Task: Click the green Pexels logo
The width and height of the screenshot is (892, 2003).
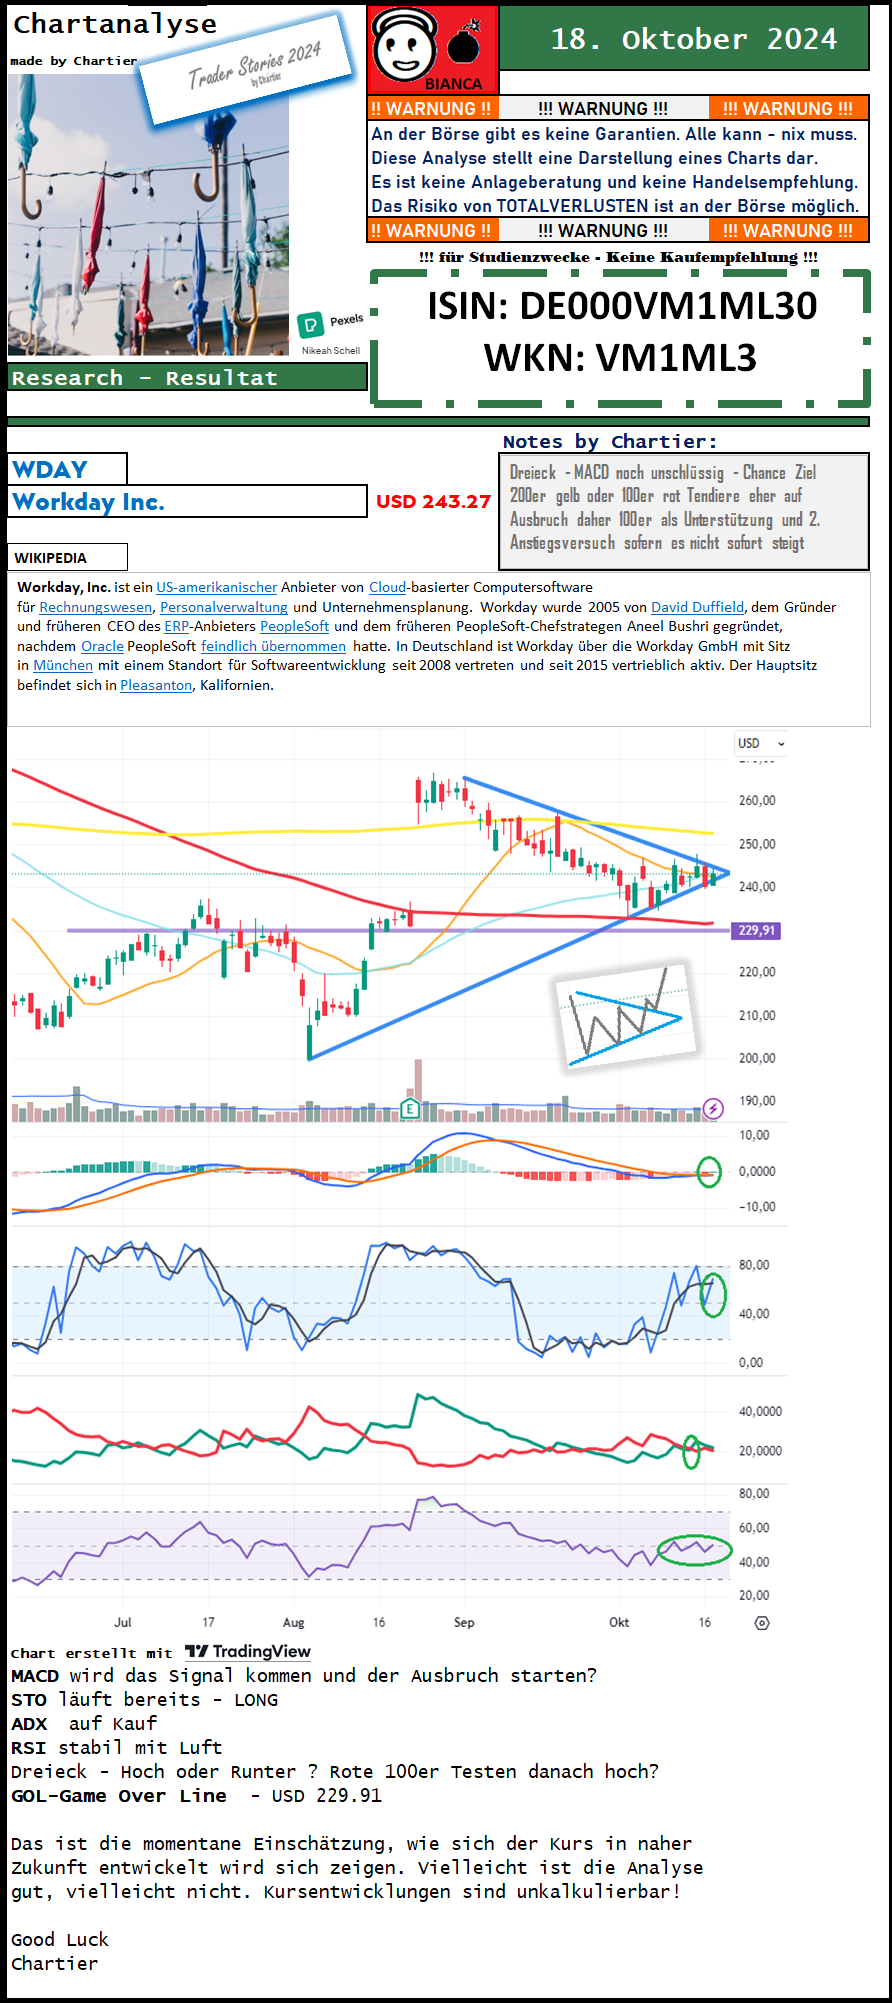Action: 310,324
